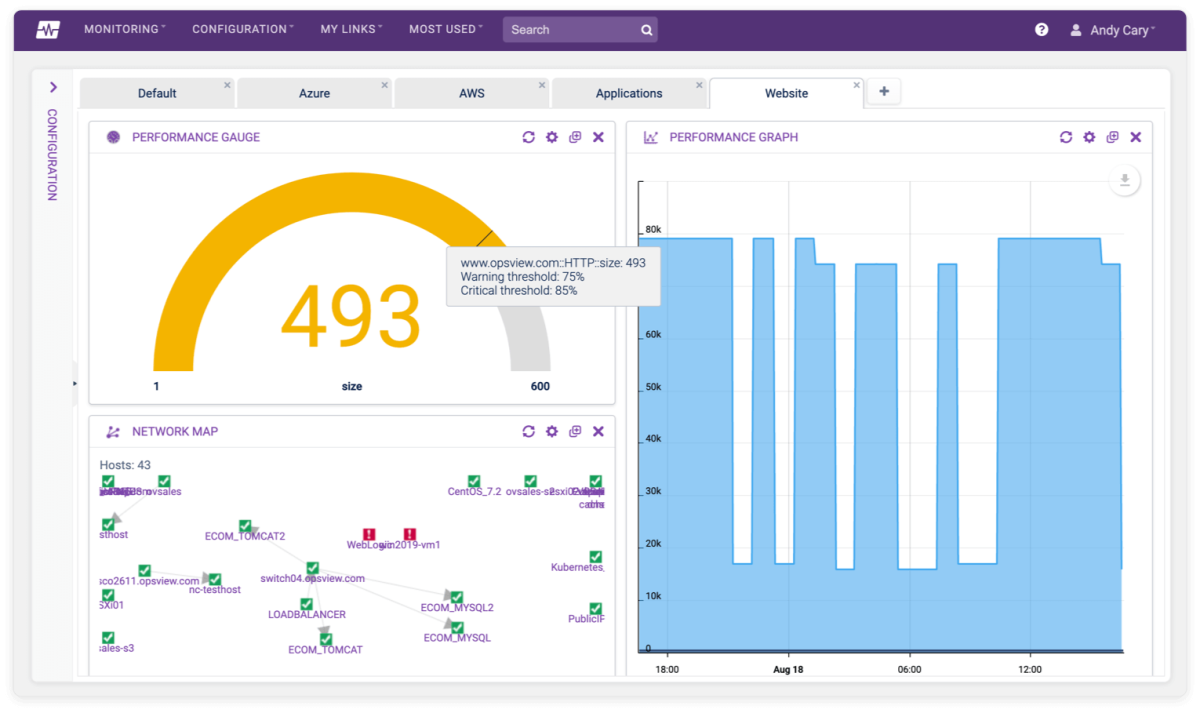
Task: Open Performance Gauge widget settings
Action: click(x=552, y=137)
